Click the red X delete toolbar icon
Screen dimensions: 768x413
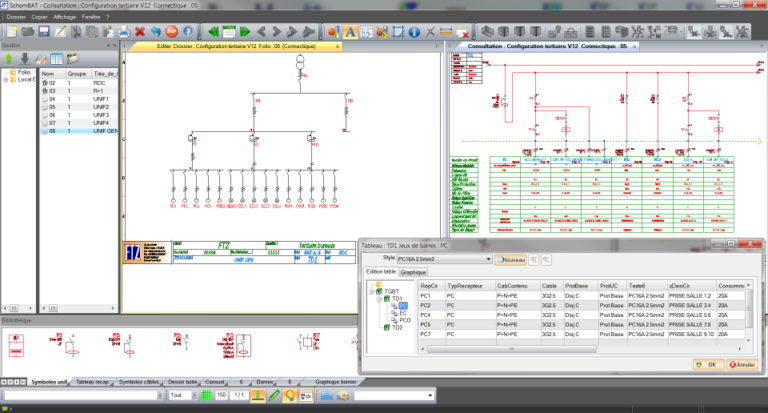tap(139, 32)
